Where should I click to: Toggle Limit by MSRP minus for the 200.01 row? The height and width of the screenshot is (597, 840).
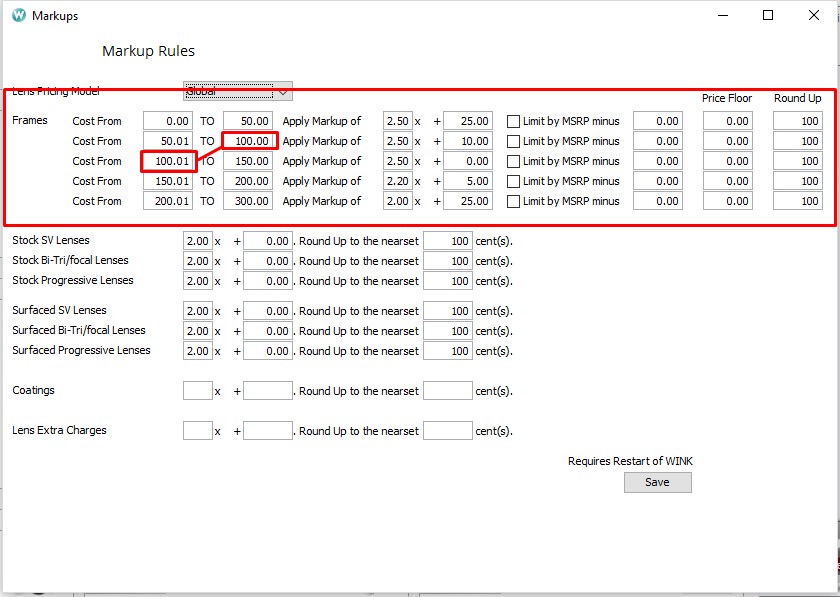pos(514,201)
